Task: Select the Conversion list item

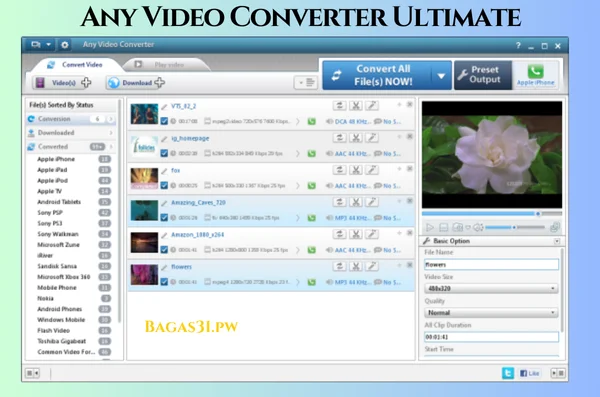Action: click(71, 119)
